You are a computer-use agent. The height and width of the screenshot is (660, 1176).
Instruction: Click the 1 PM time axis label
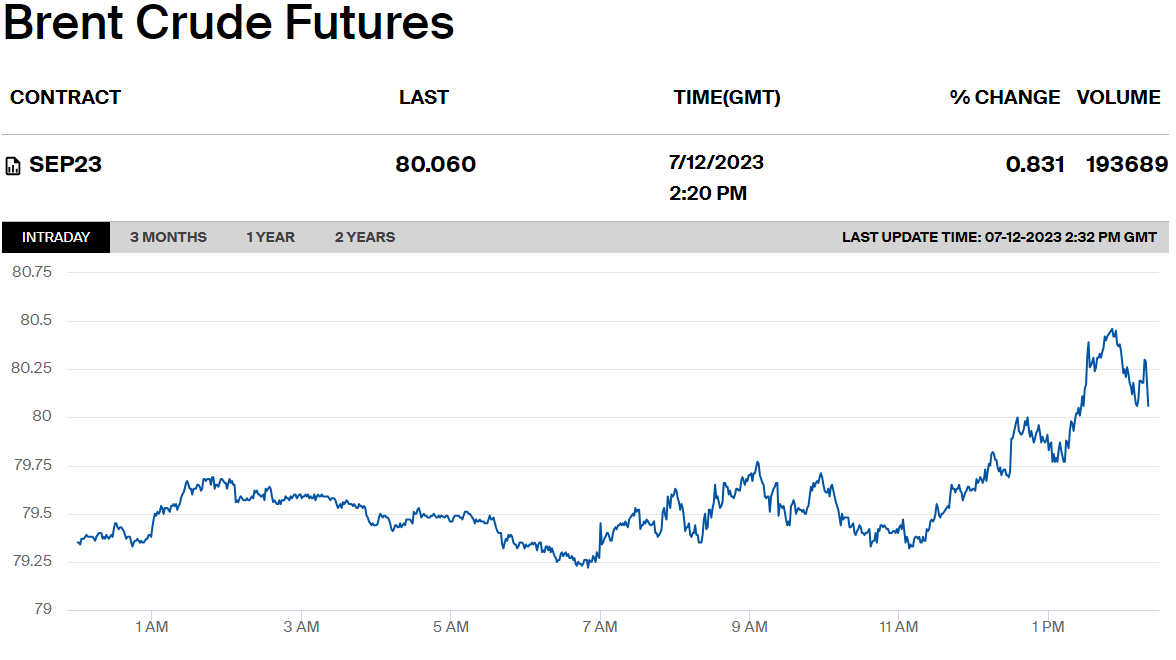tap(1048, 627)
